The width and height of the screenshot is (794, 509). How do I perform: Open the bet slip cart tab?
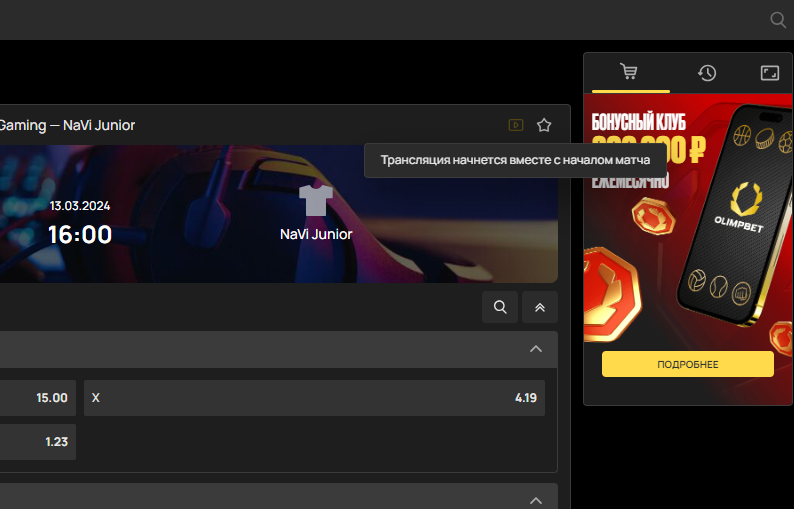coord(629,72)
